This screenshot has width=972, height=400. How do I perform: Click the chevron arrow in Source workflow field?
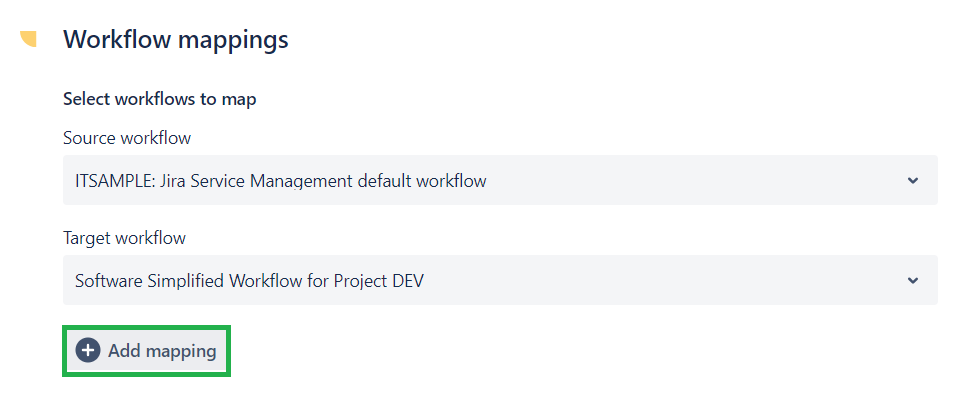point(912,181)
